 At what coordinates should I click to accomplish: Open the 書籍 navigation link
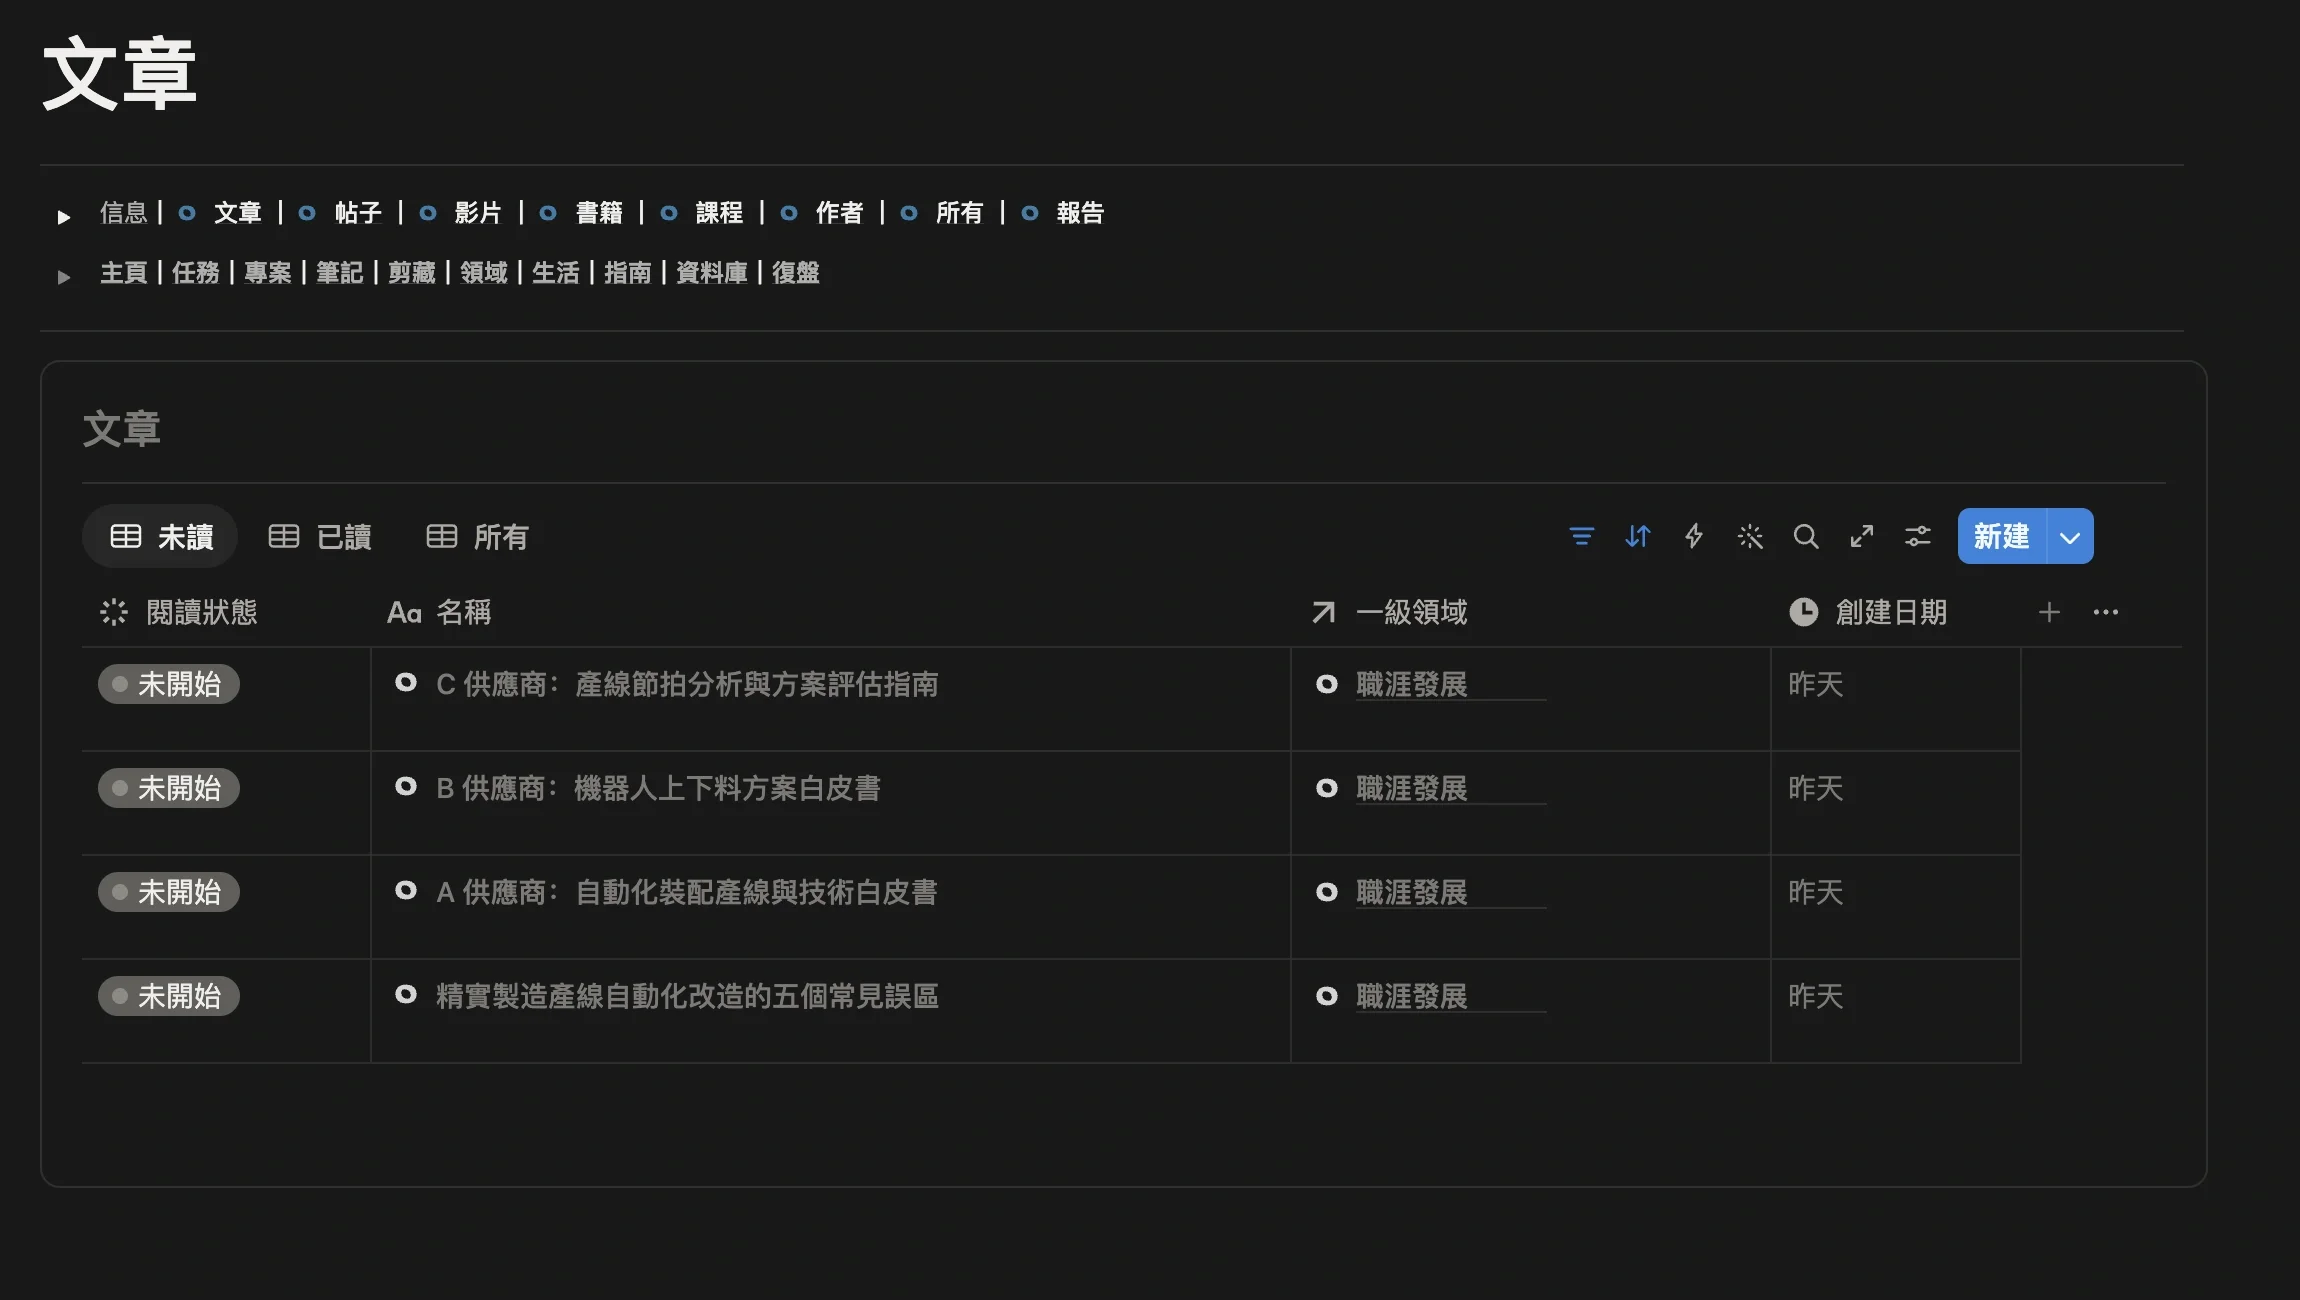599,213
